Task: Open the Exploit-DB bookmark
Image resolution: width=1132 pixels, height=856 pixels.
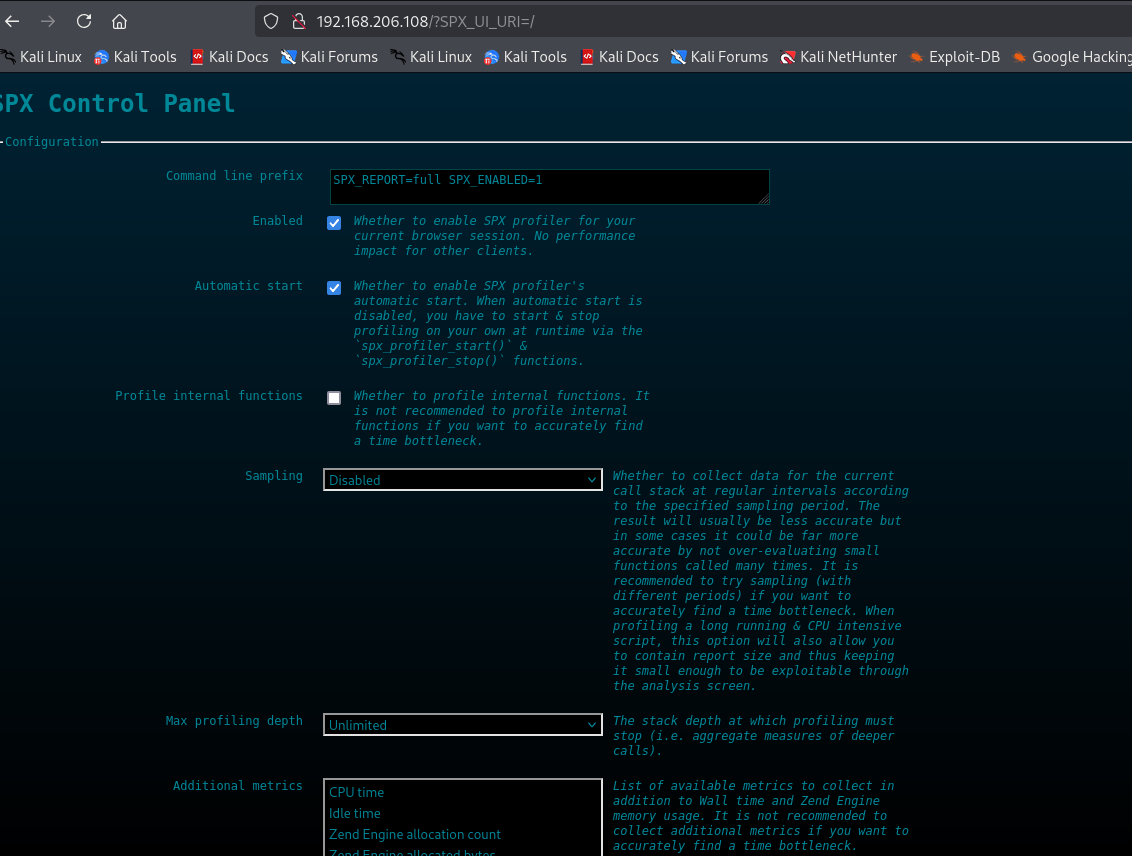Action: (x=954, y=57)
